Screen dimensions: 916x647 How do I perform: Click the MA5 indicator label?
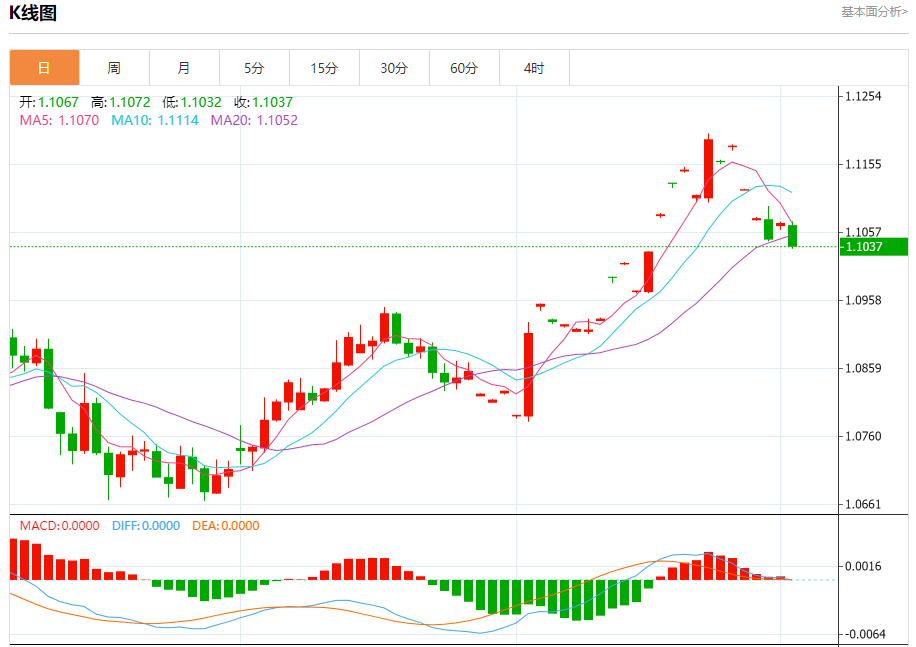click(60, 120)
